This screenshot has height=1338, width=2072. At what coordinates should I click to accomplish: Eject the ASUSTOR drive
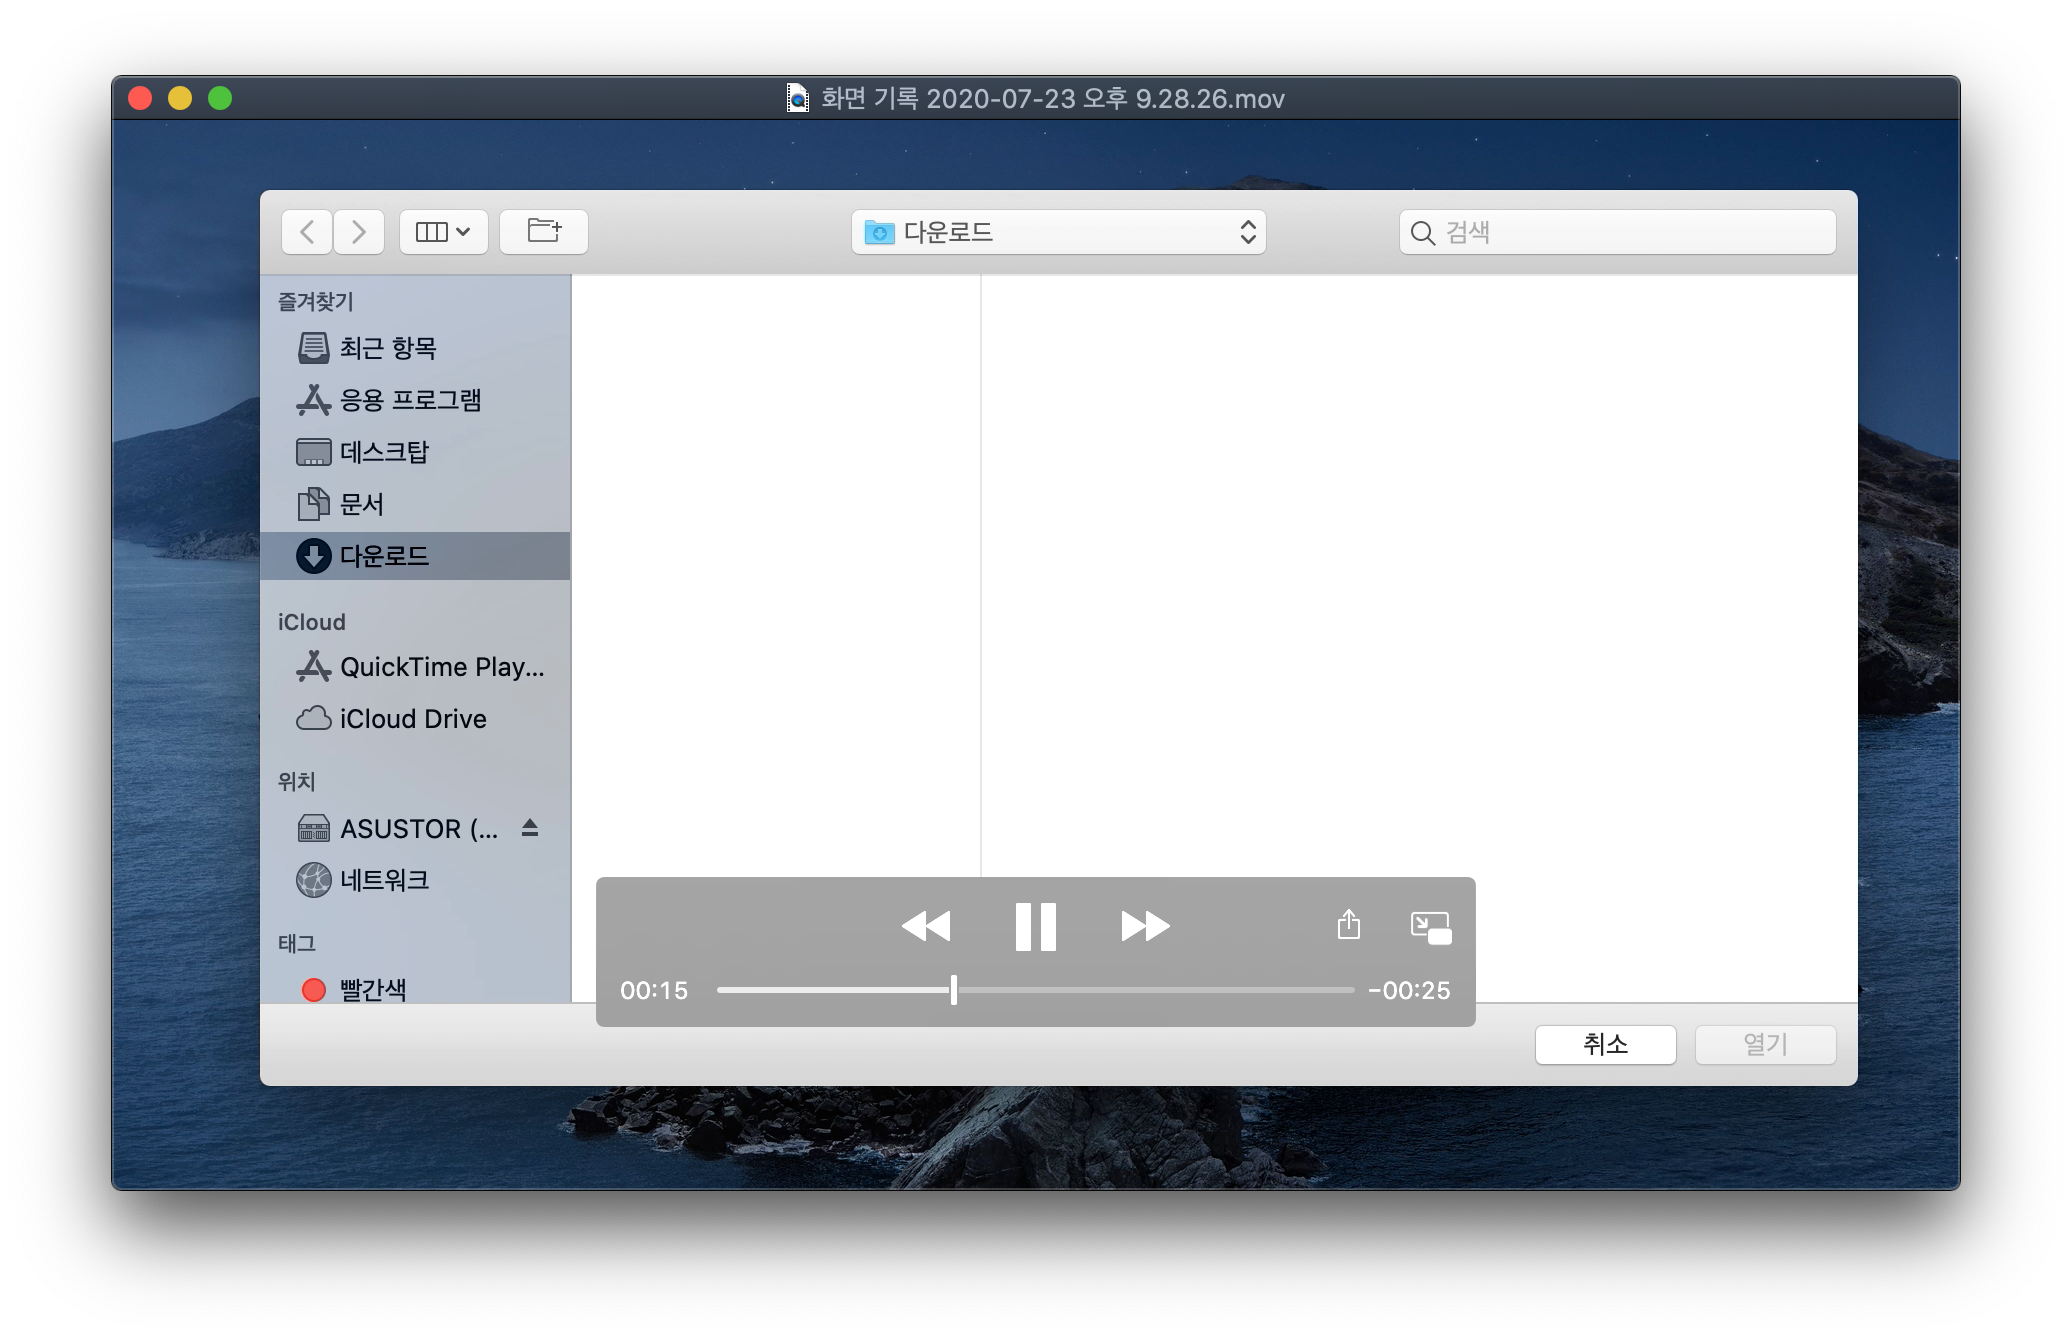point(530,828)
